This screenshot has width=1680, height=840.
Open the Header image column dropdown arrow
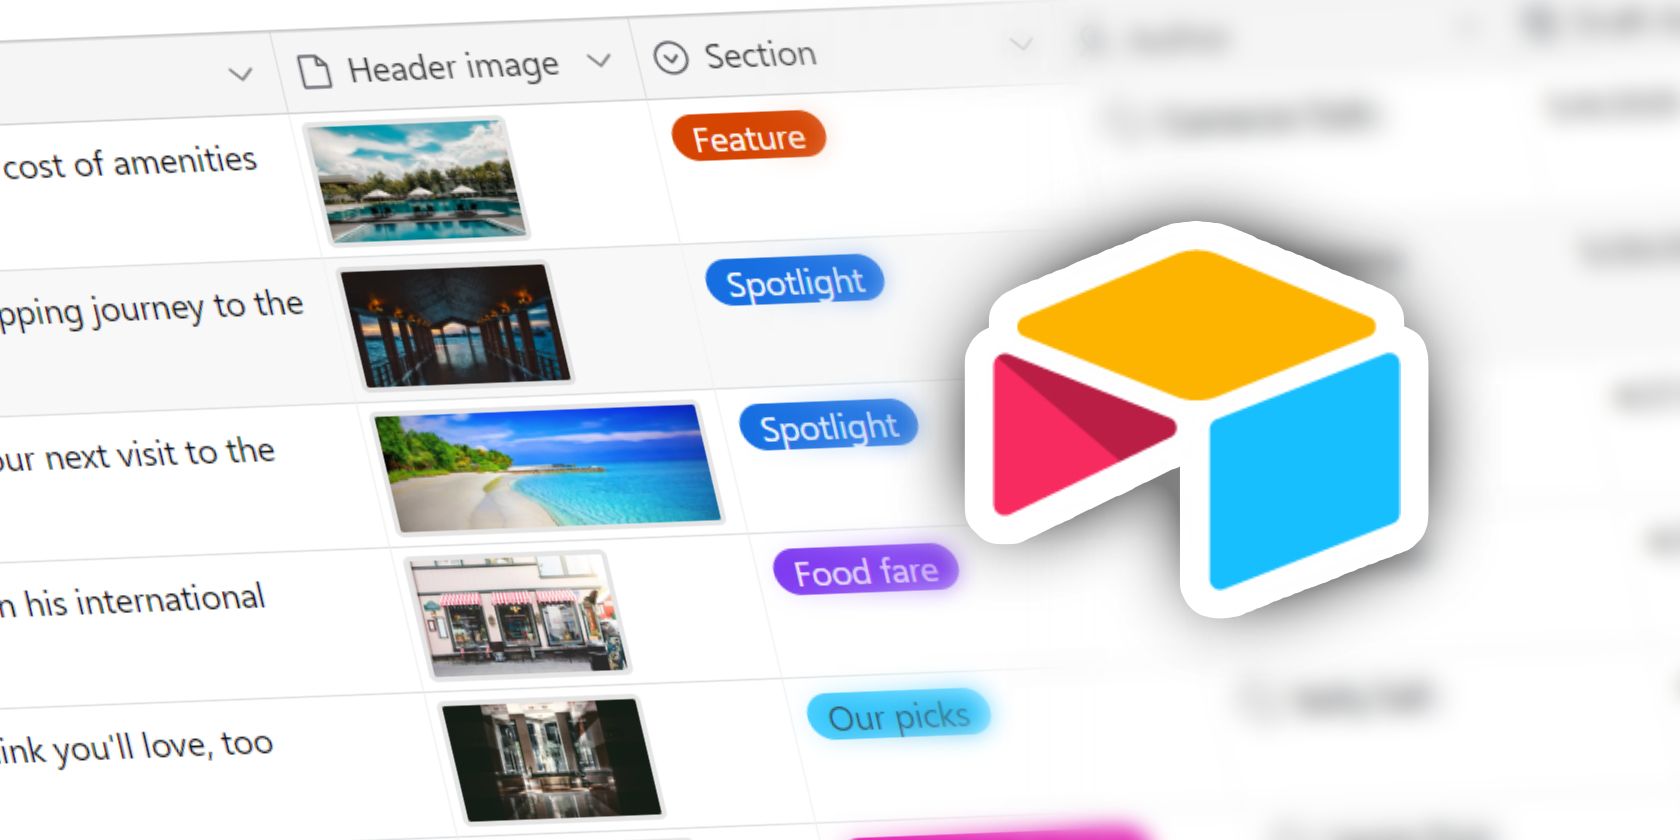pyautogui.click(x=599, y=61)
